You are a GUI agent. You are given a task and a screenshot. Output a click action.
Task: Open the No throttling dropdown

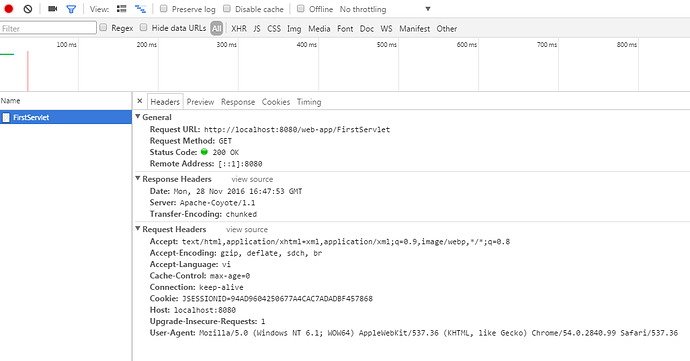385,9
